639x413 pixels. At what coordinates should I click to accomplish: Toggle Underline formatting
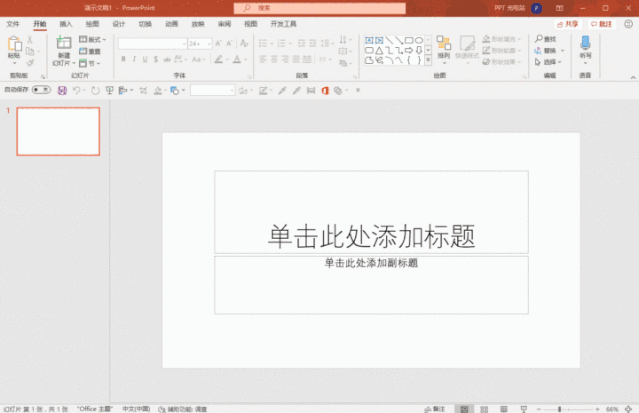145,60
